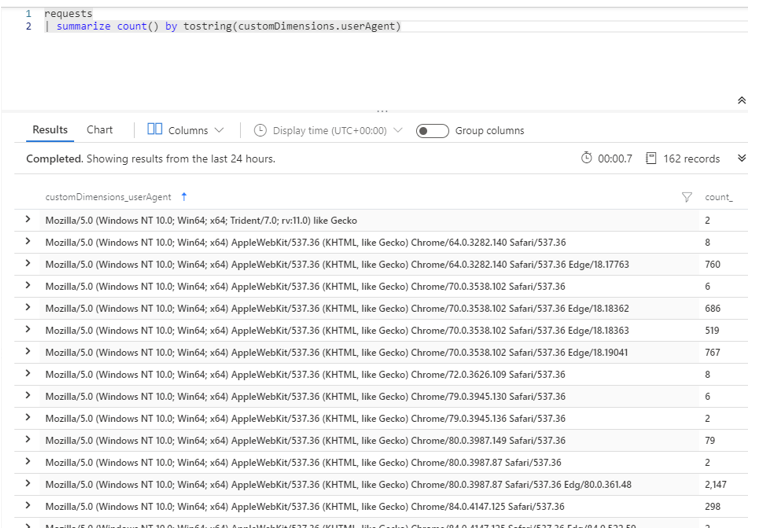Select the count cell showing 686

[x=712, y=308]
